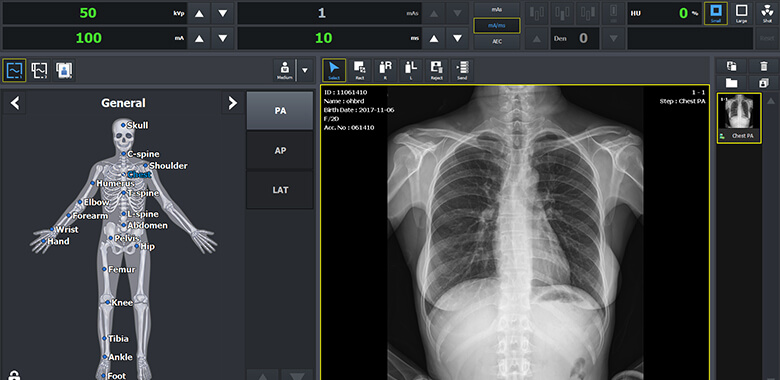The width and height of the screenshot is (780, 380).
Task: Increase mA with up arrow
Action: pyautogui.click(x=199, y=38)
